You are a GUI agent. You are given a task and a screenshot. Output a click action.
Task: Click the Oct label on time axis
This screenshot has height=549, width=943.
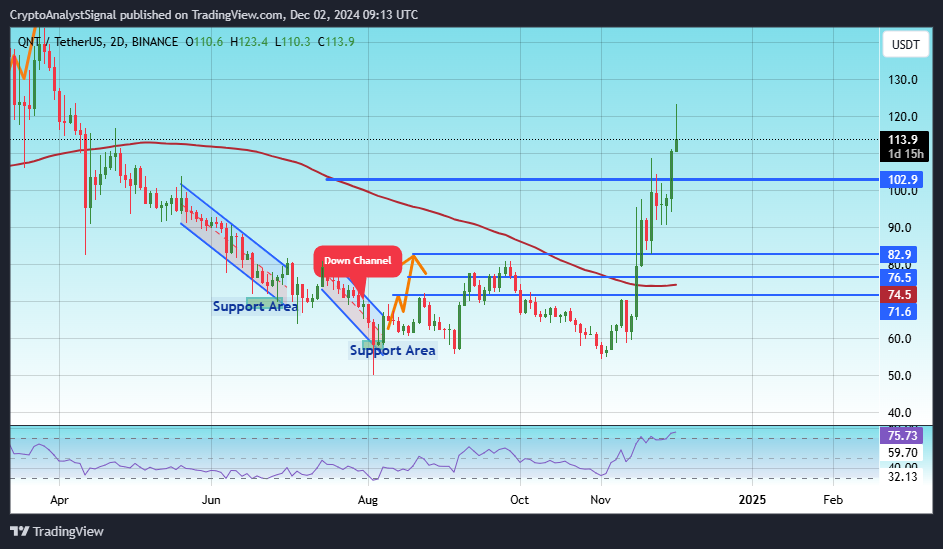[x=520, y=500]
